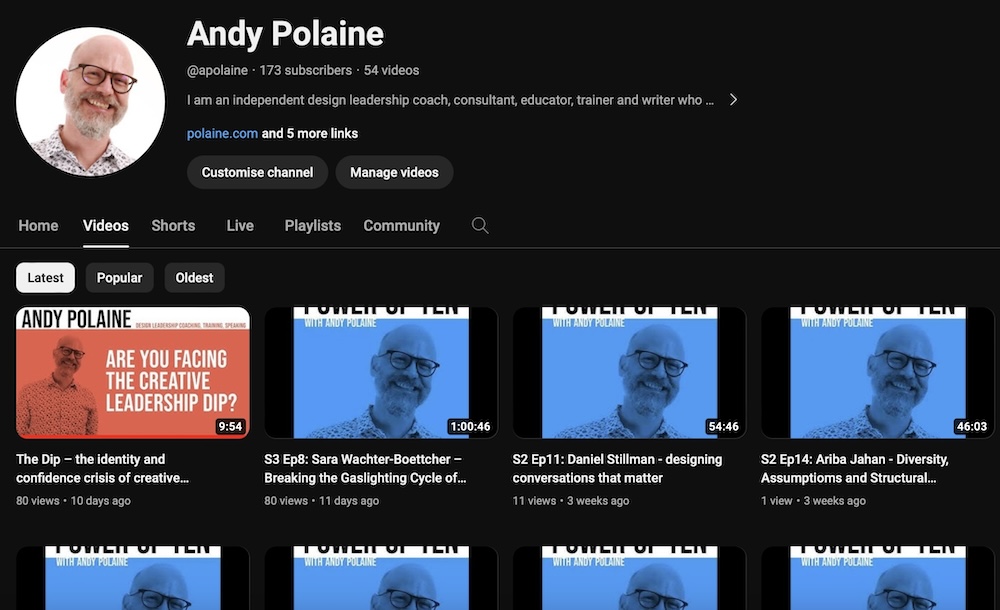The height and width of the screenshot is (610, 1000).
Task: Select the Community tab
Action: coord(401,226)
